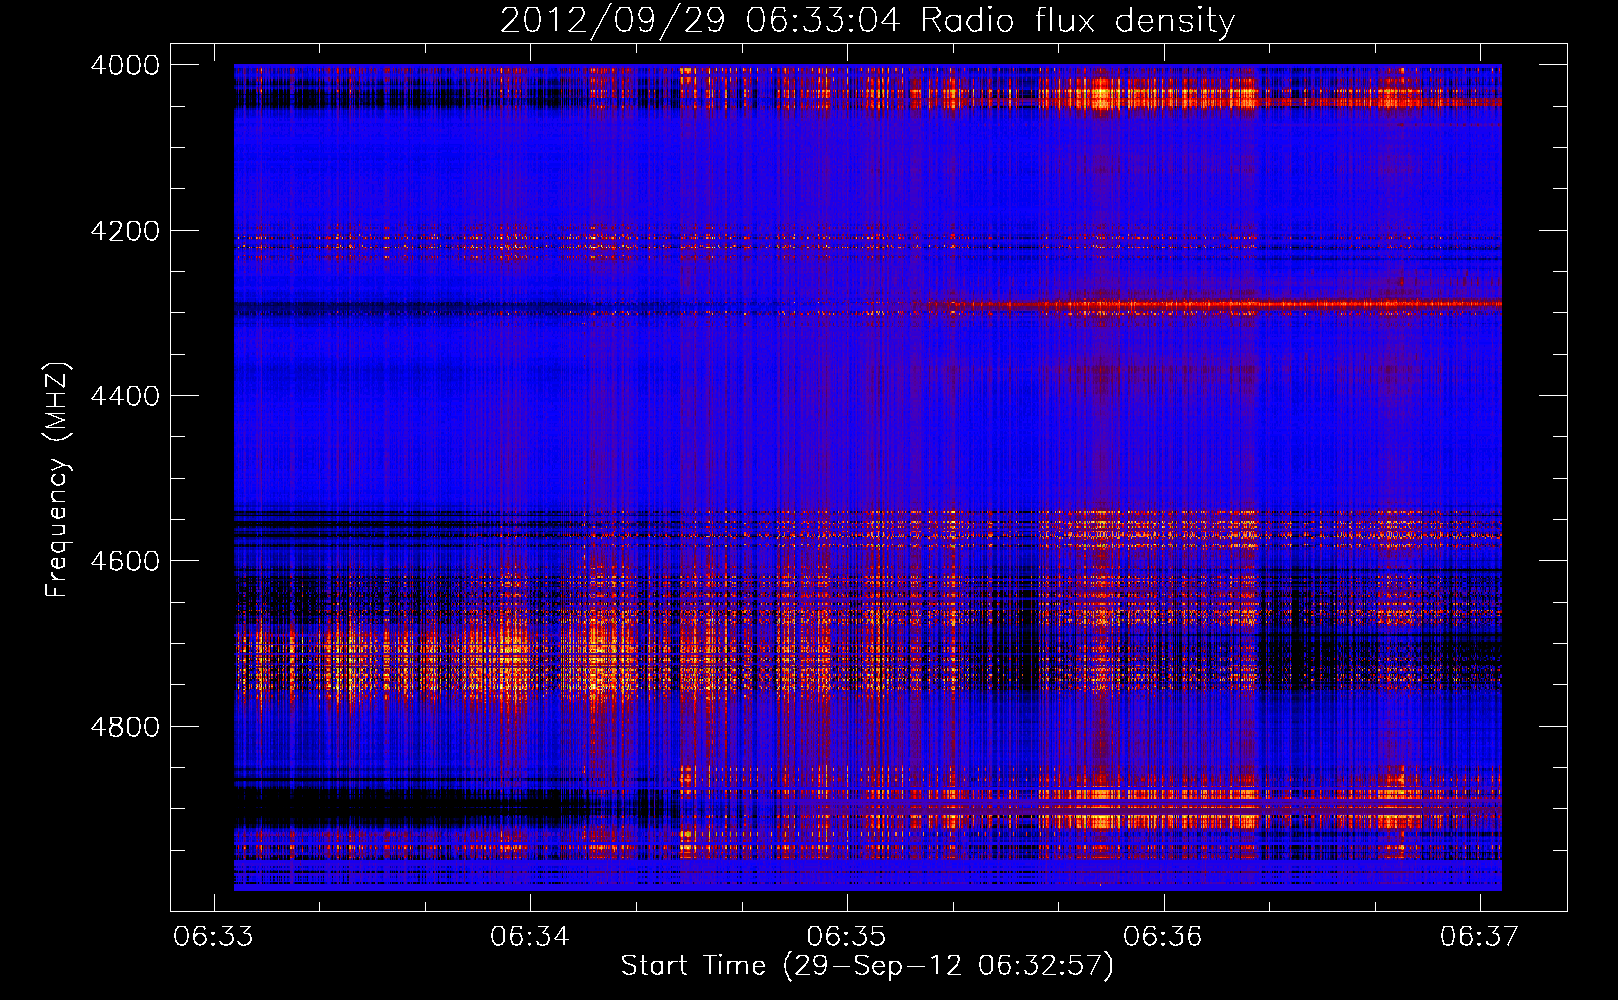This screenshot has width=1618, height=1000.
Task: Click the 06:35 time axis label
Action: (x=846, y=936)
